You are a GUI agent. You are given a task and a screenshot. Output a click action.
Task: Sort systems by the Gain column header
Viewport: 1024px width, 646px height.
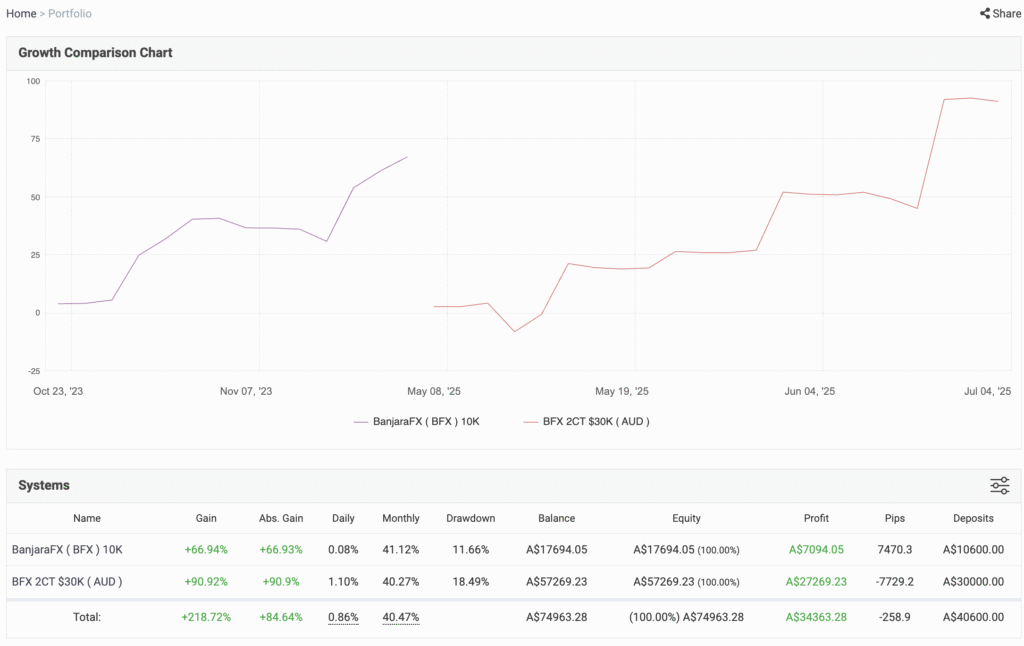[x=206, y=518]
